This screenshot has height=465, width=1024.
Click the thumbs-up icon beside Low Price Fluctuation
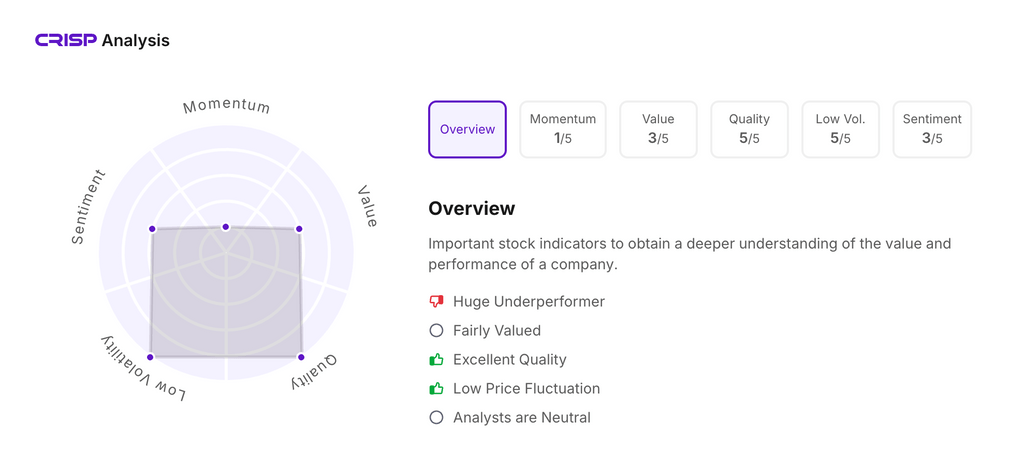coord(436,388)
